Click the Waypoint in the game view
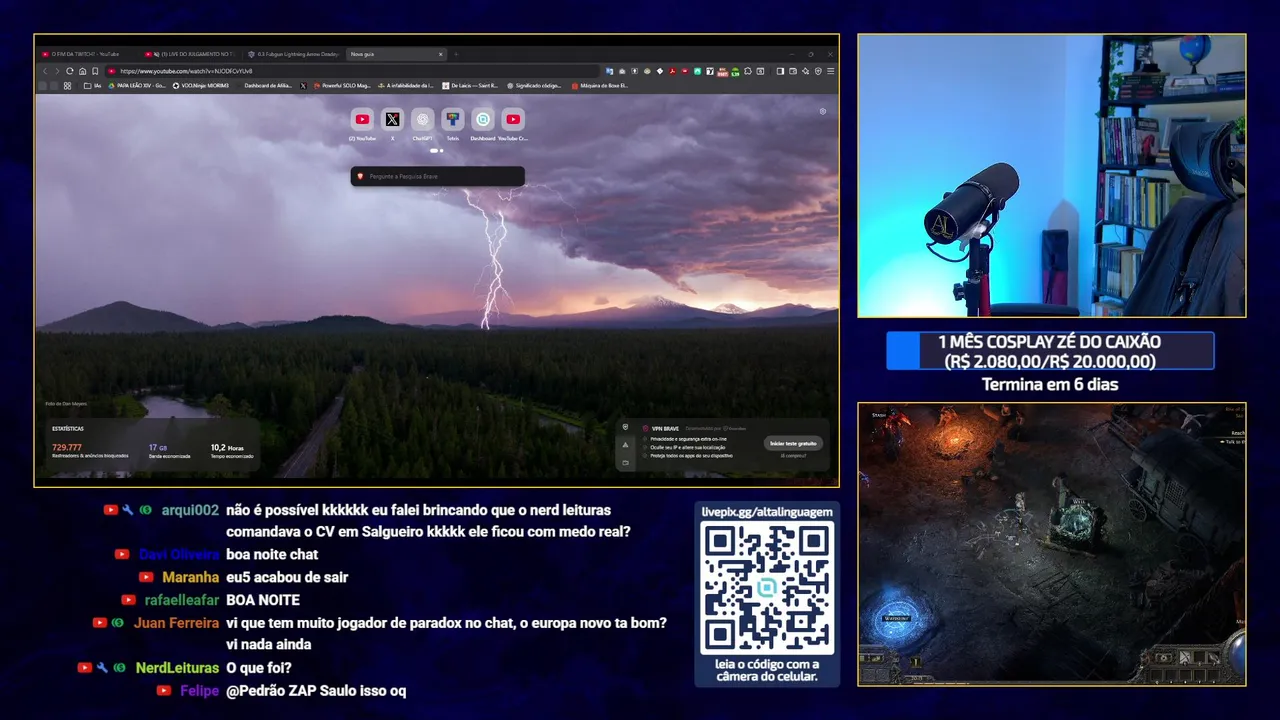Screen dimensions: 1280x720 pos(897,619)
